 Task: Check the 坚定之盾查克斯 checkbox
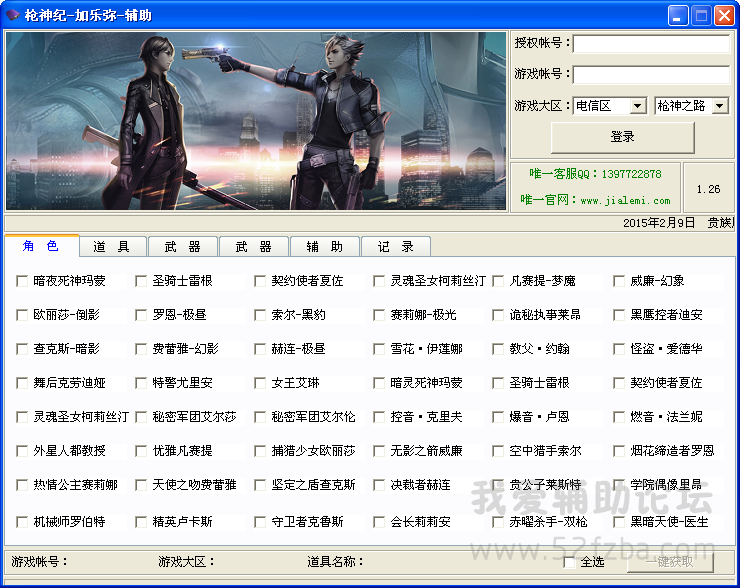[x=260, y=485]
